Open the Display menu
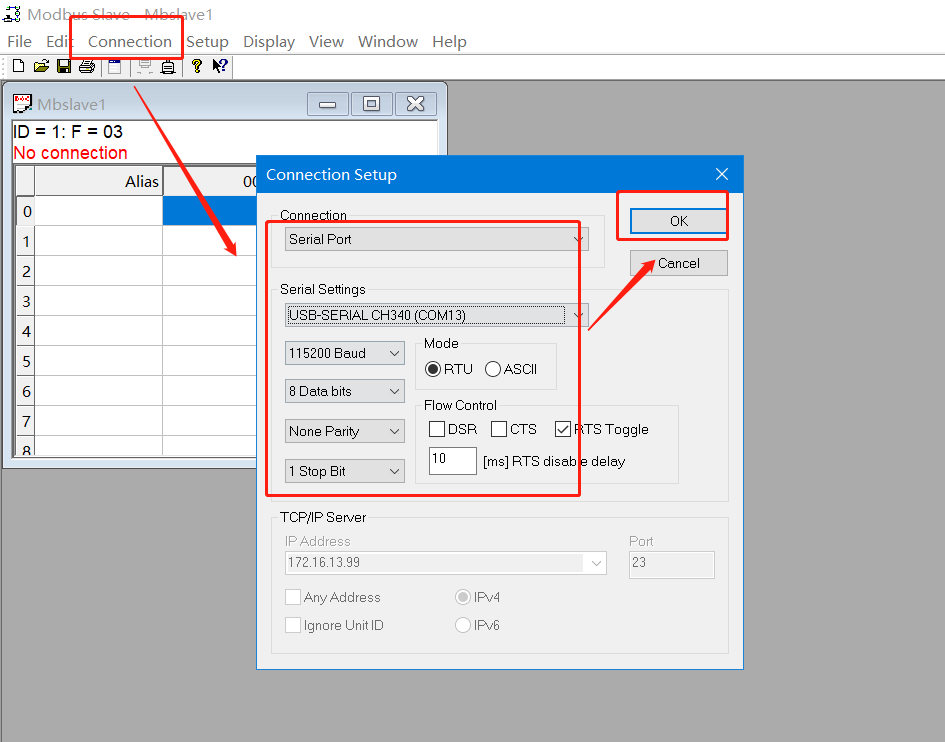This screenshot has height=742, width=945. 269,41
